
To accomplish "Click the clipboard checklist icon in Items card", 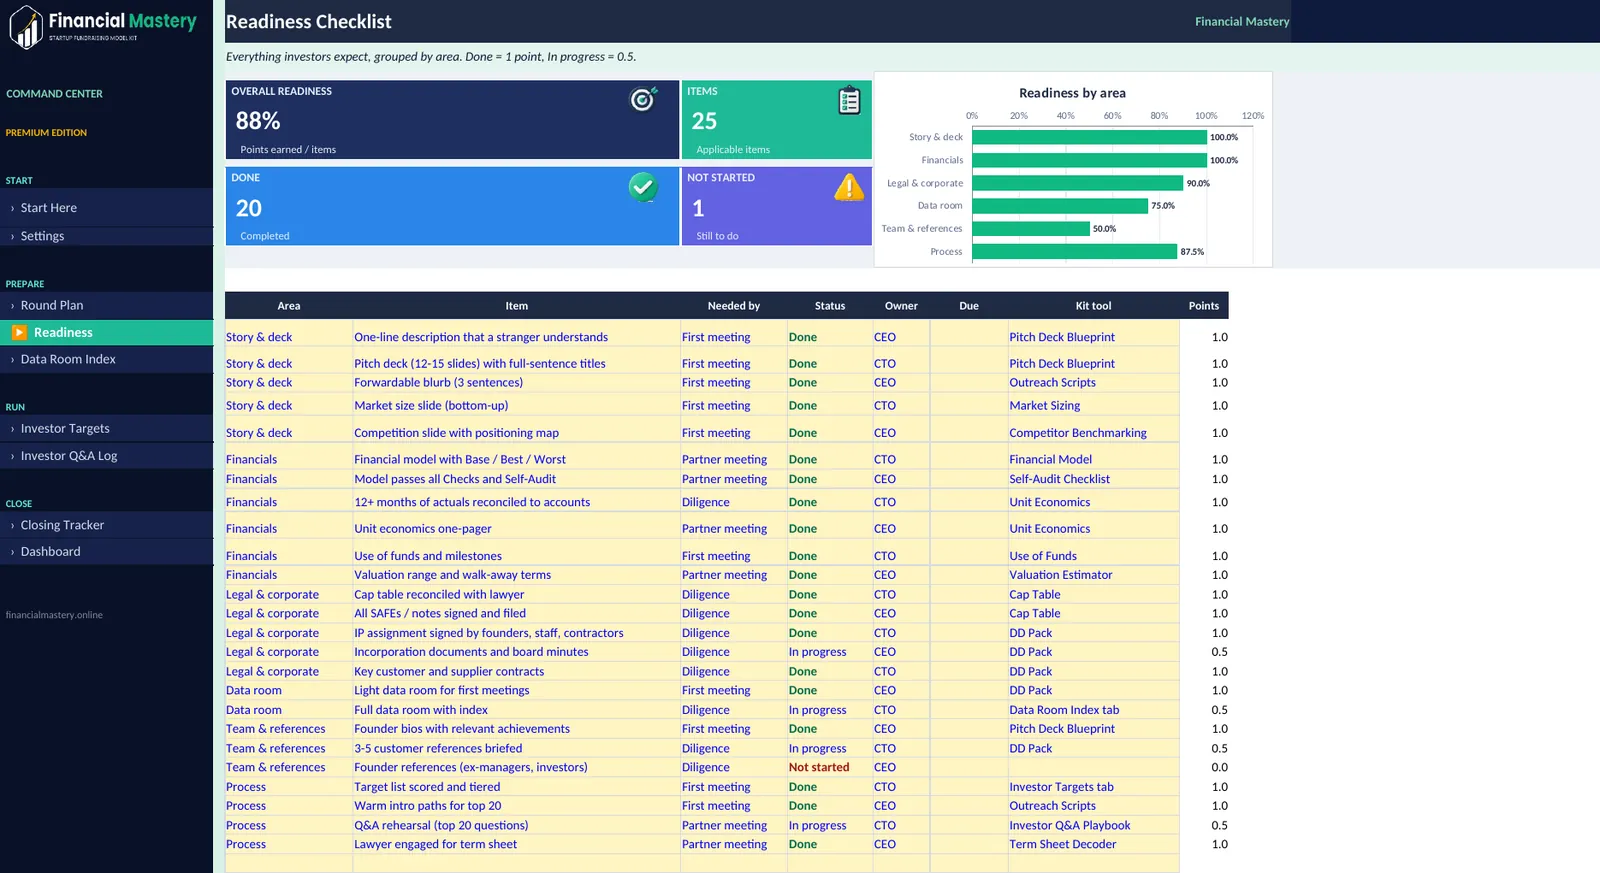I will pos(849,100).
